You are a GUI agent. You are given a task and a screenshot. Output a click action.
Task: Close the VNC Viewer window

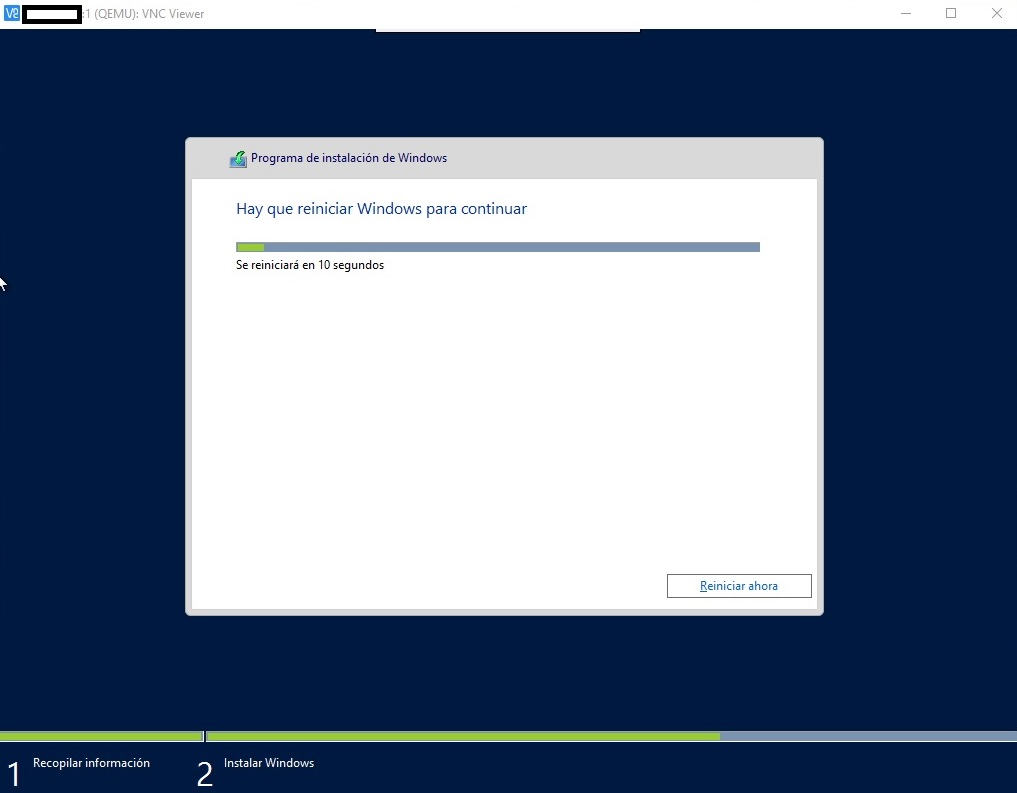[x=996, y=14]
